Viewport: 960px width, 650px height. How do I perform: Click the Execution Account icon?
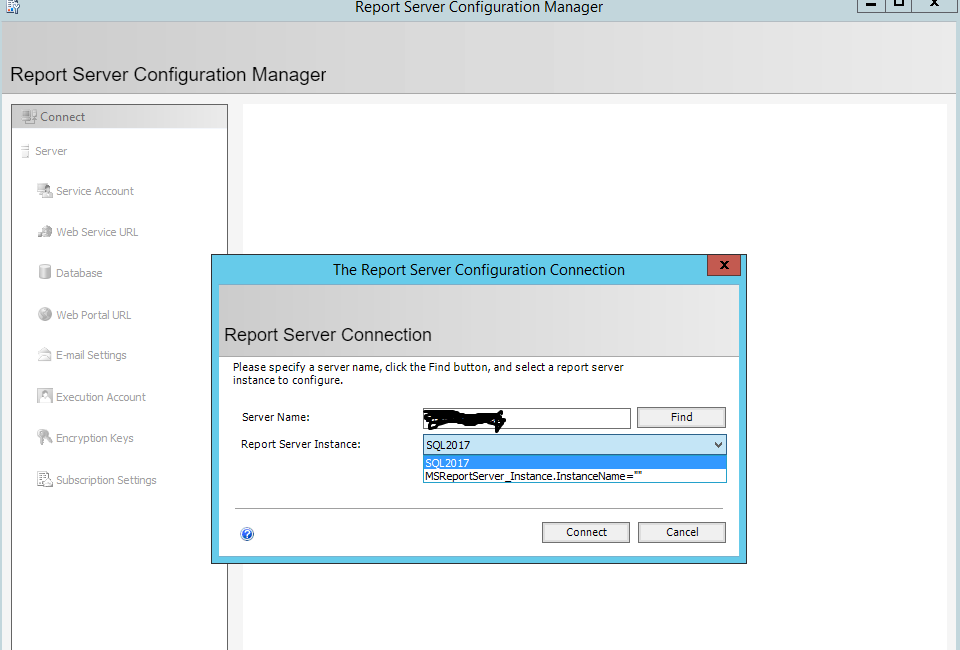[x=45, y=397]
